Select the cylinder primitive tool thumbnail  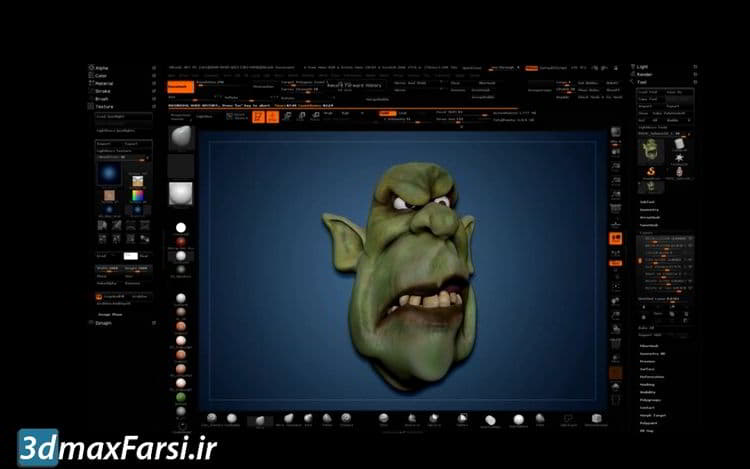coord(679,143)
